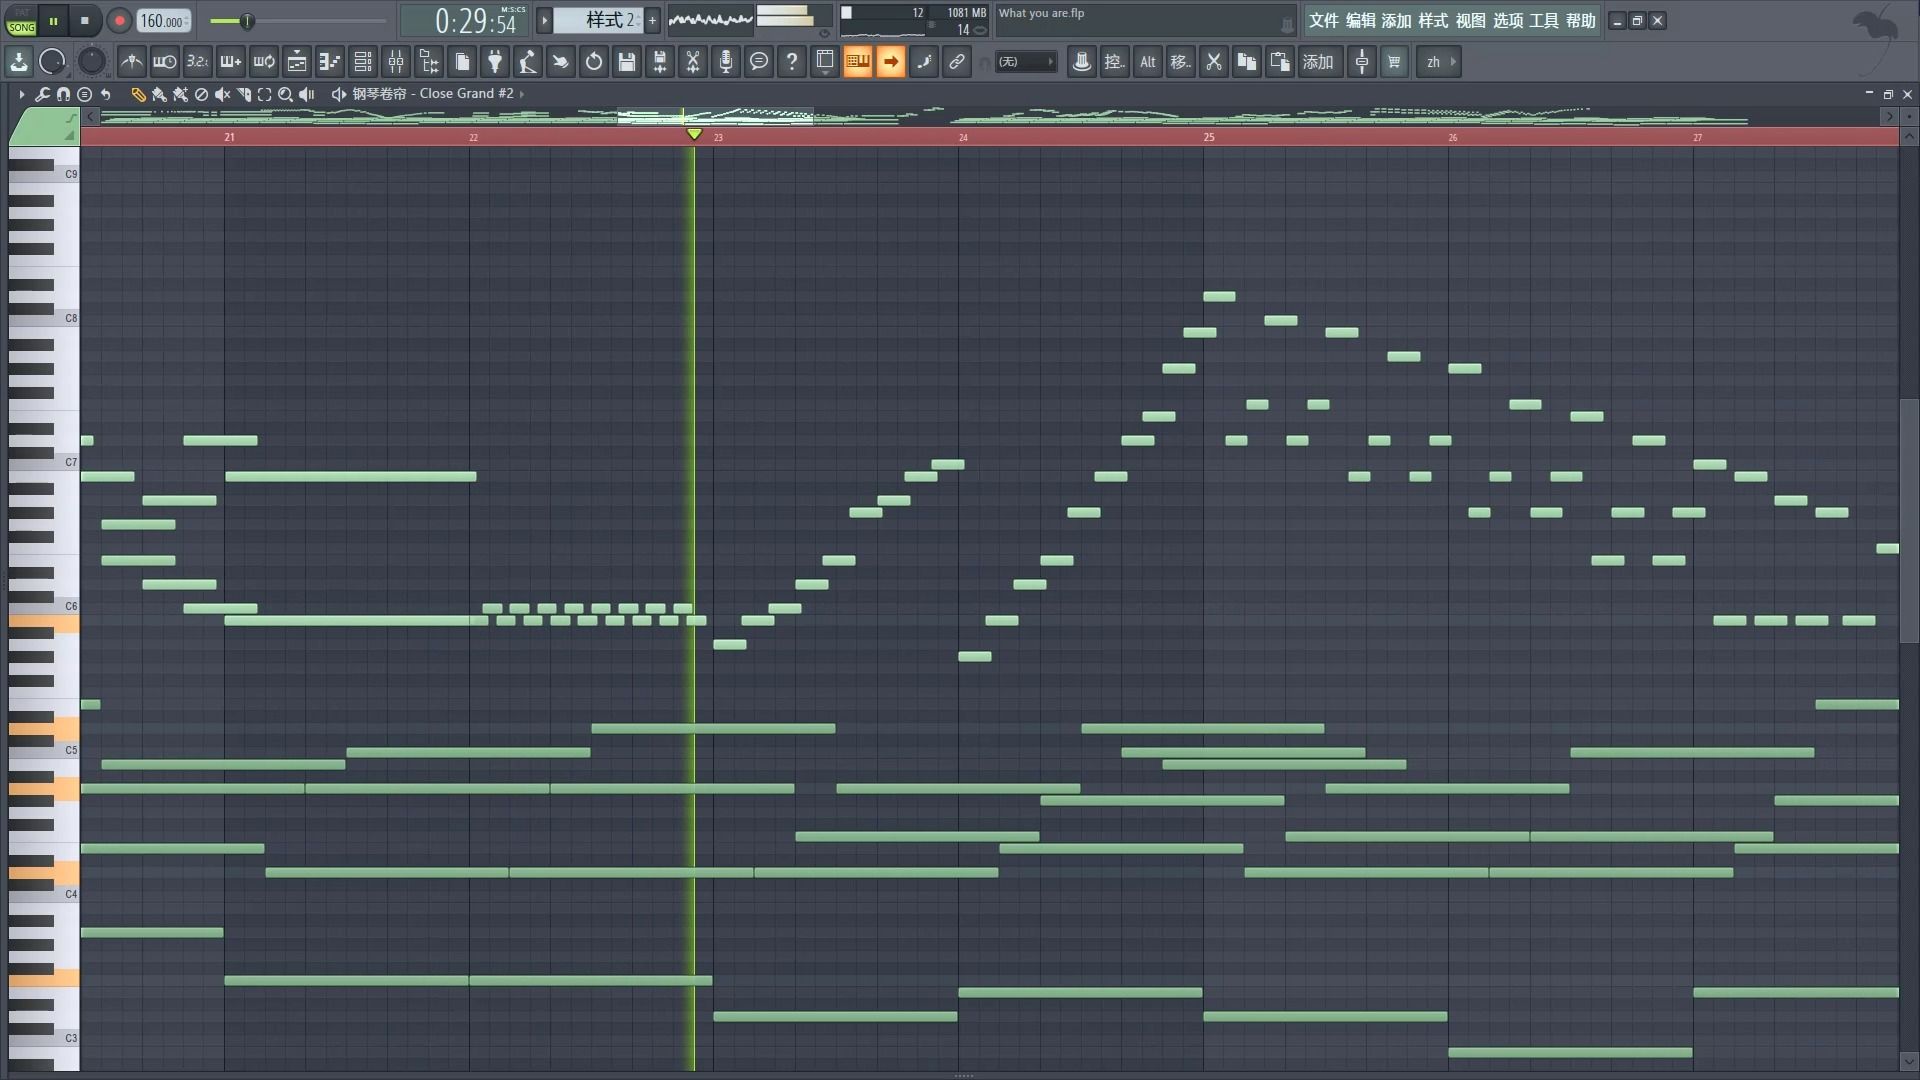This screenshot has height=1080, width=1920.
Task: Open the piano roll view icon
Action: 330,62
